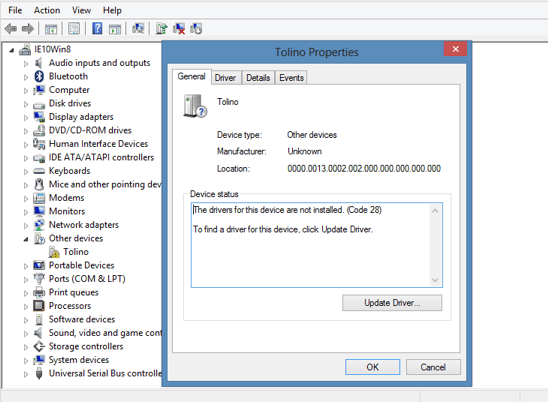548x402 pixels.
Task: Open the Help question mark toolbar icon
Action: click(97, 29)
